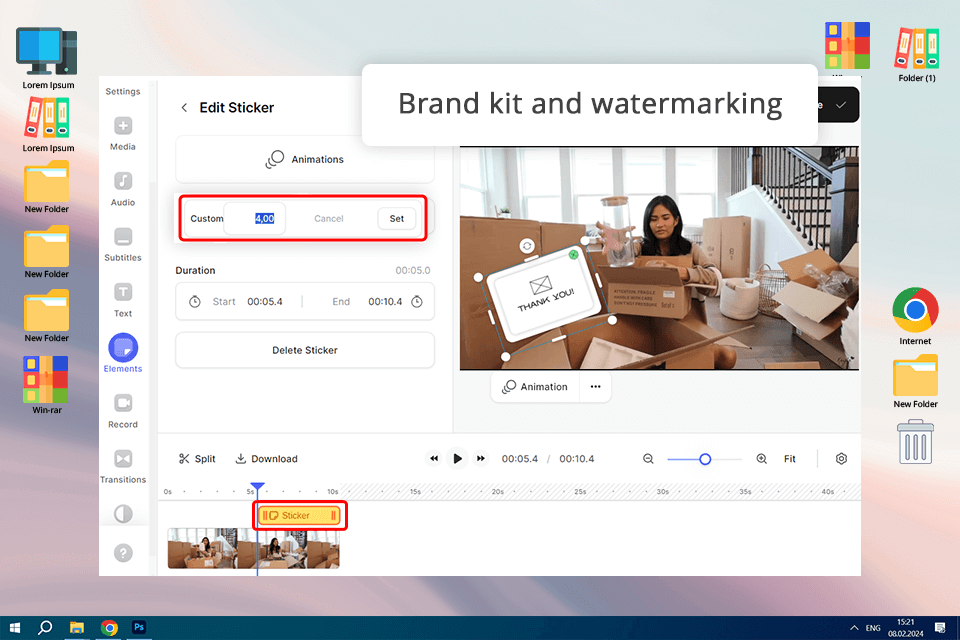Zoom out the timeline

pos(648,459)
